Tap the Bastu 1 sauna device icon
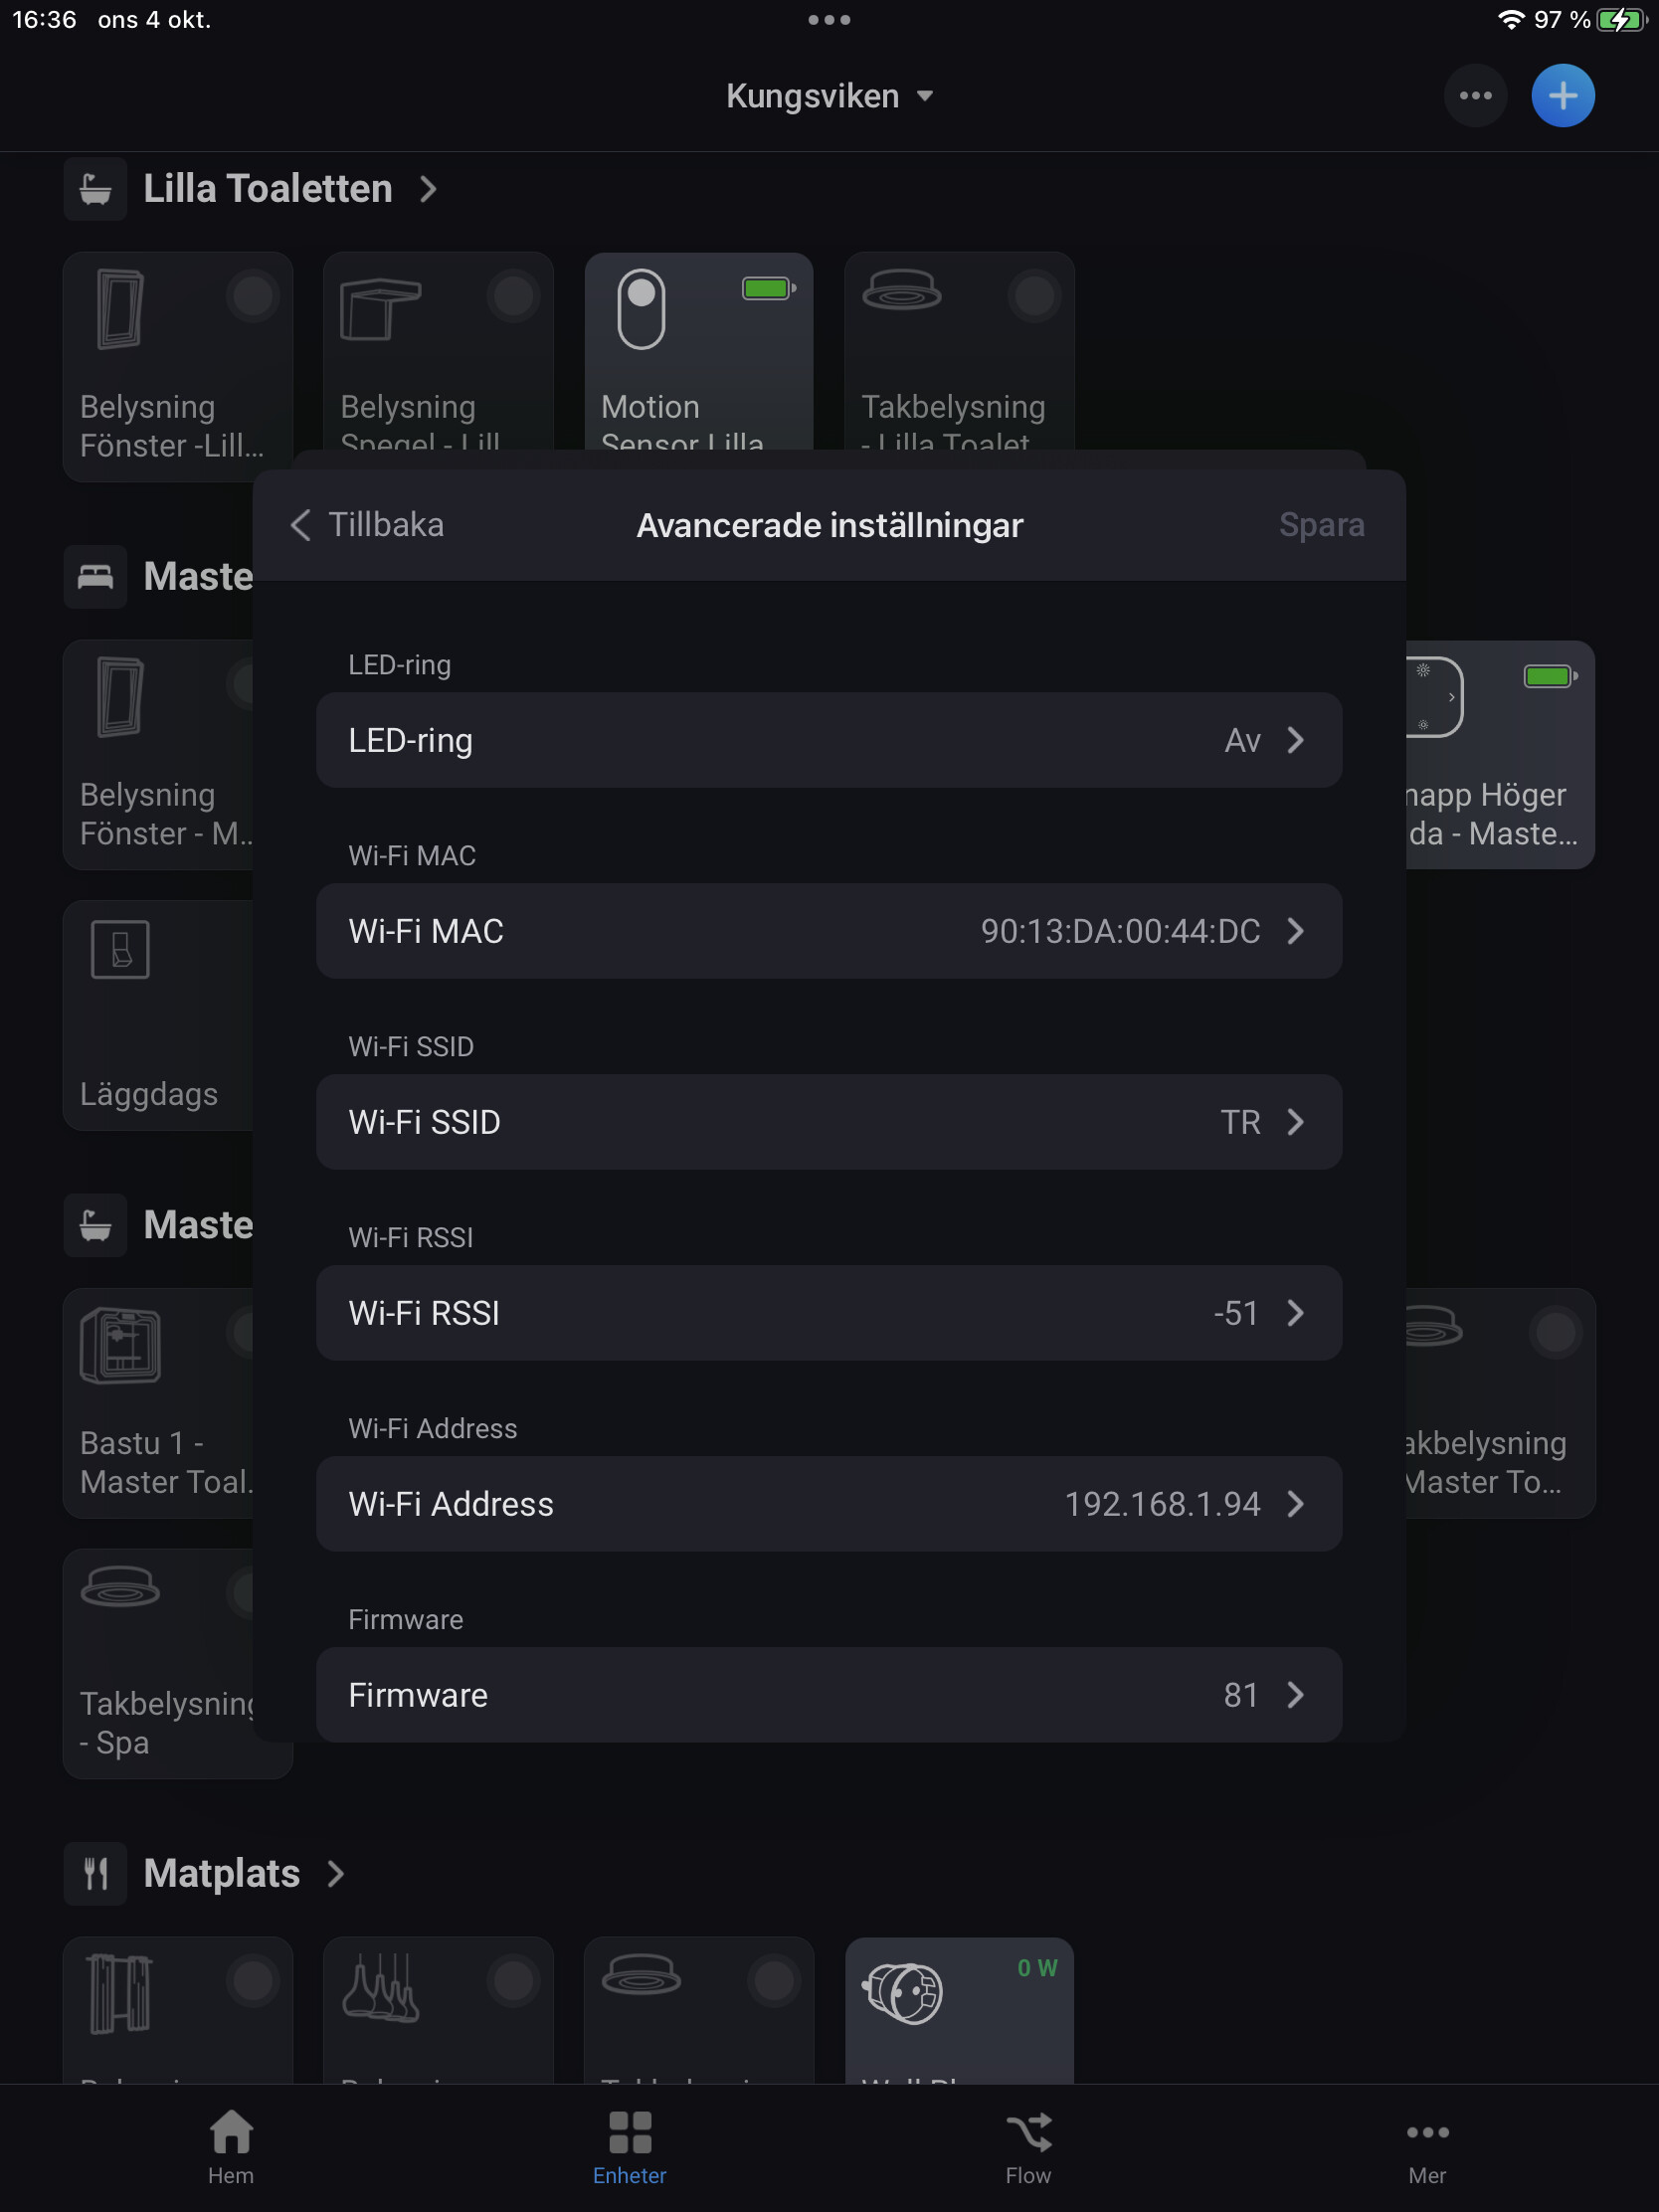The image size is (1659, 2212). pos(120,1346)
